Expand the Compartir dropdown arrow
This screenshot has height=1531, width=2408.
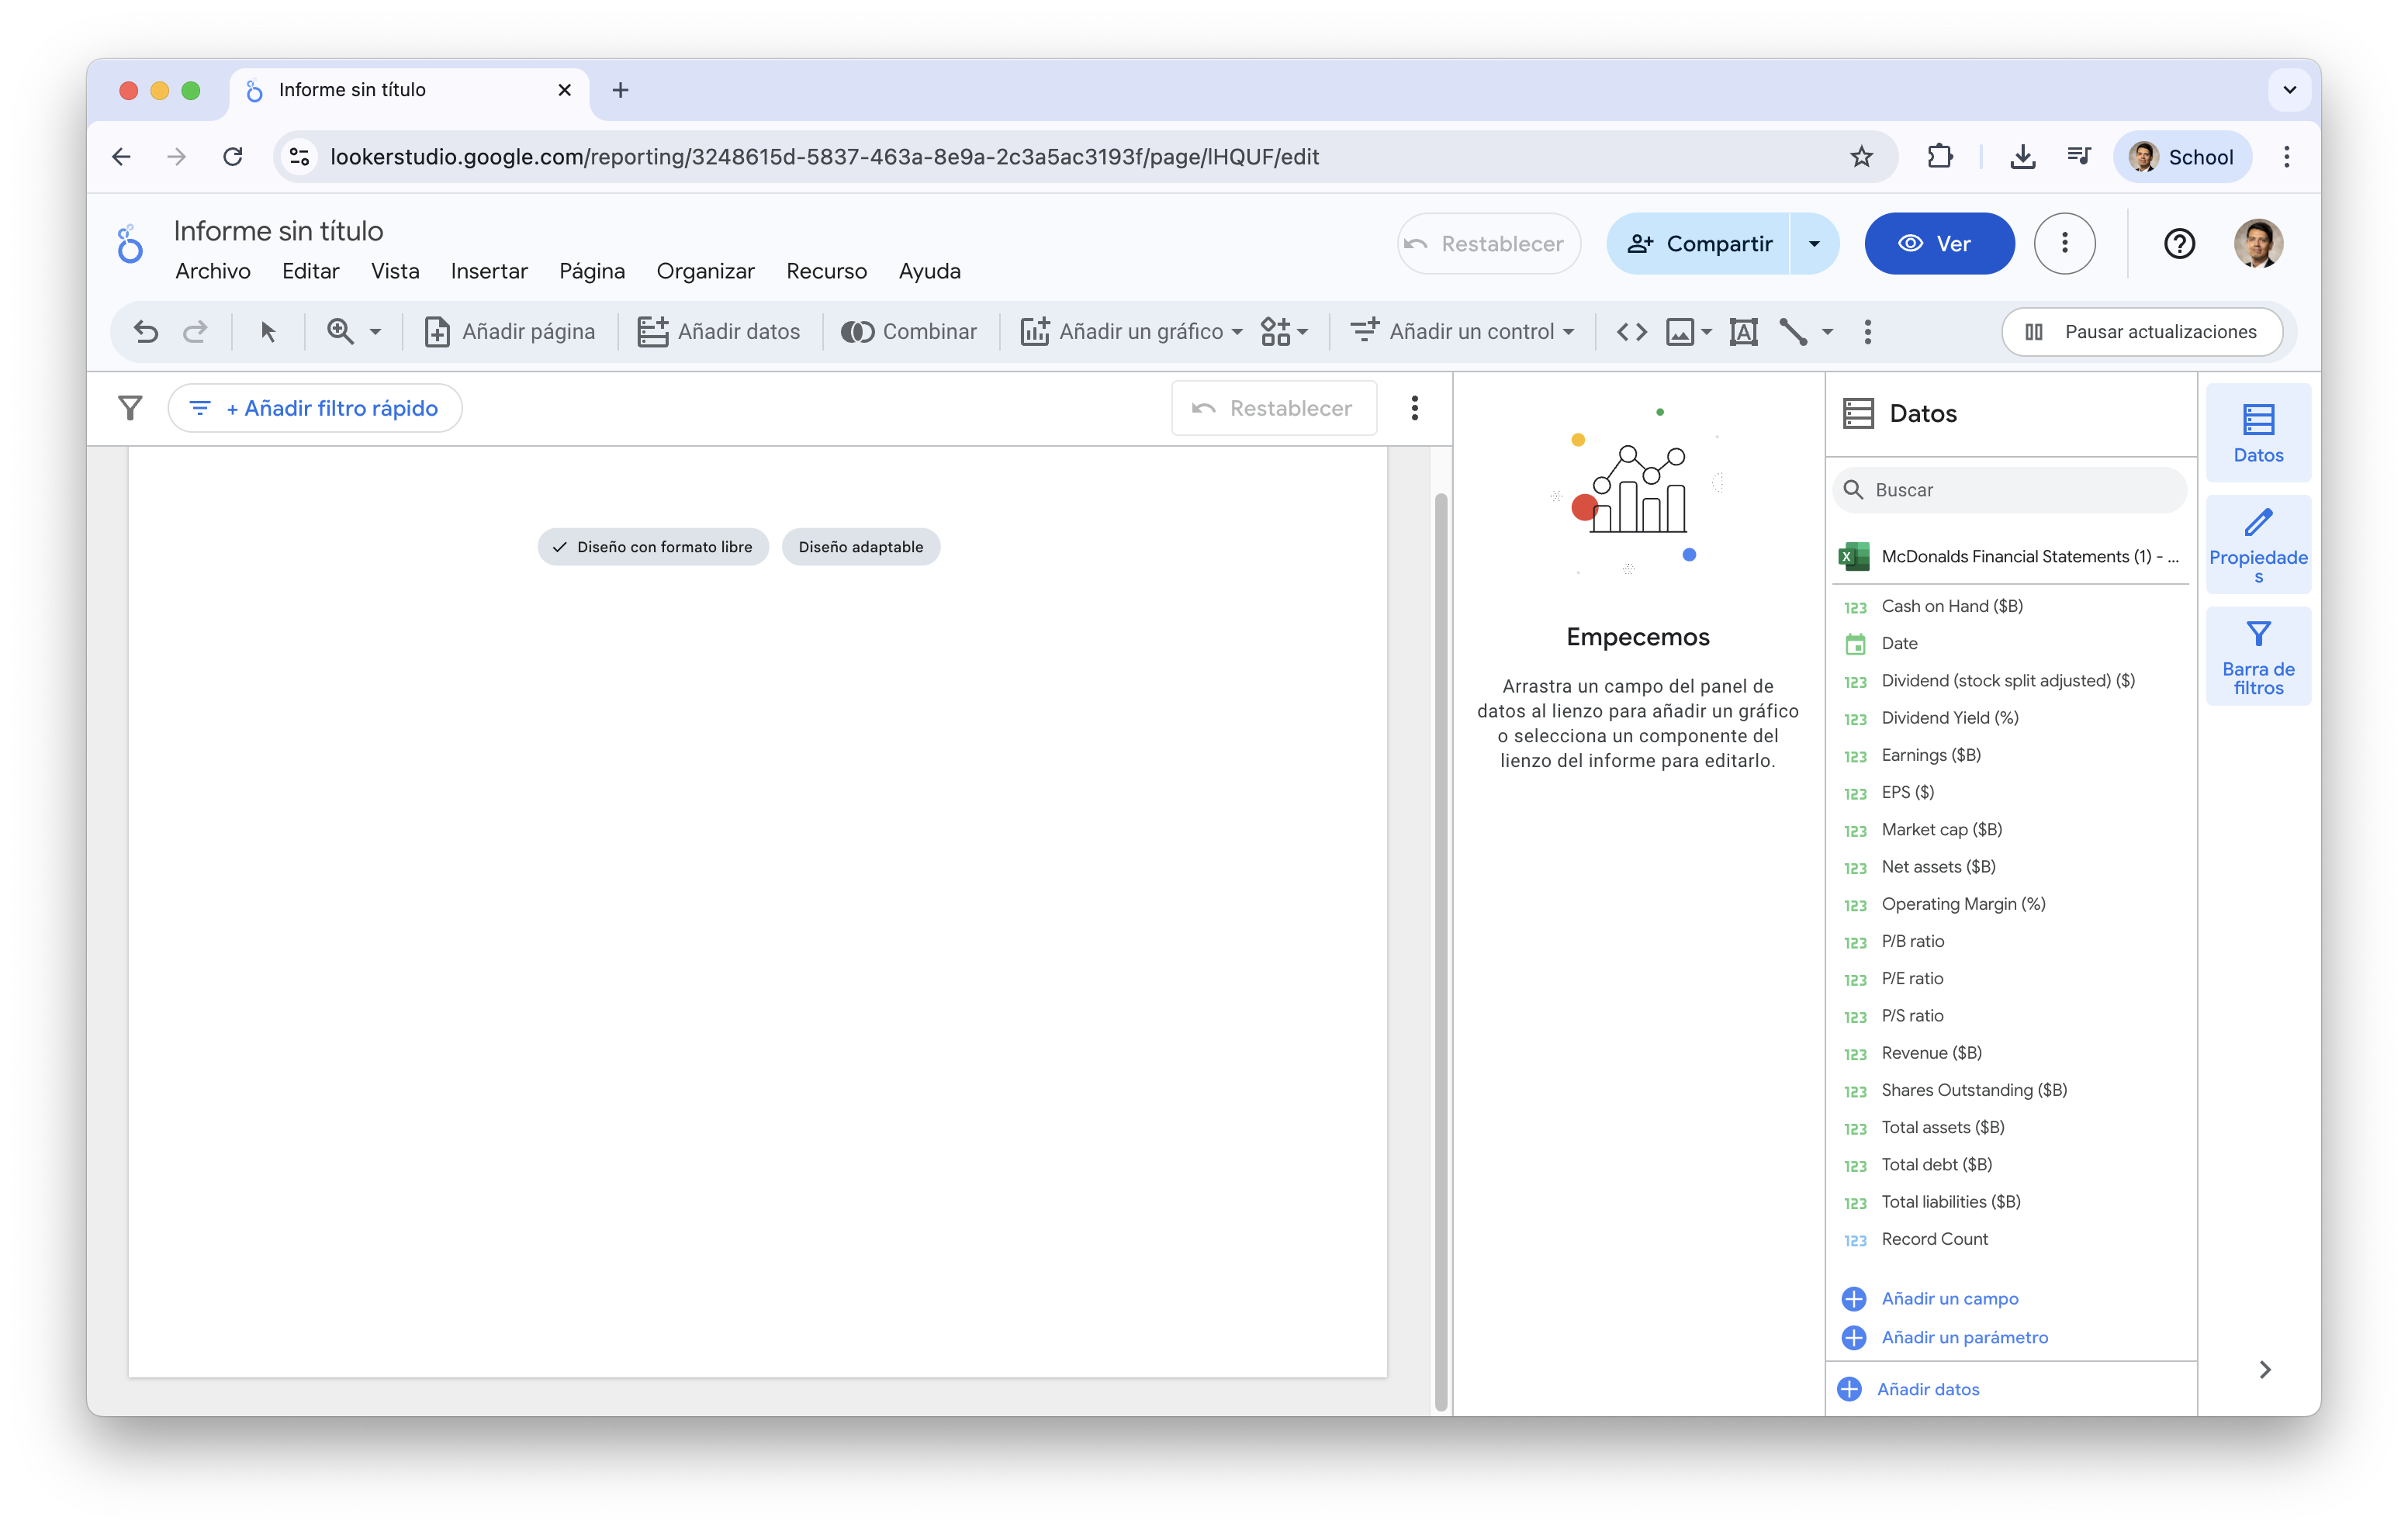[x=1813, y=244]
